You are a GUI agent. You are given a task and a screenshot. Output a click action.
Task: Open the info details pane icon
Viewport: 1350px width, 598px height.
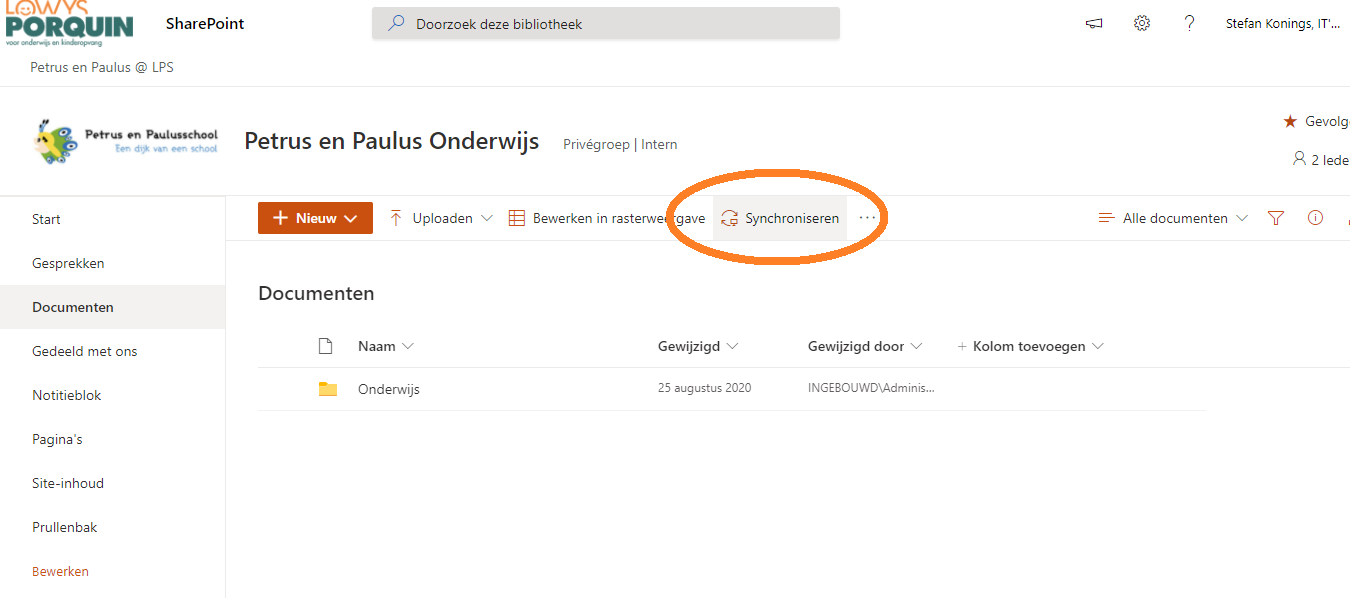click(x=1315, y=218)
